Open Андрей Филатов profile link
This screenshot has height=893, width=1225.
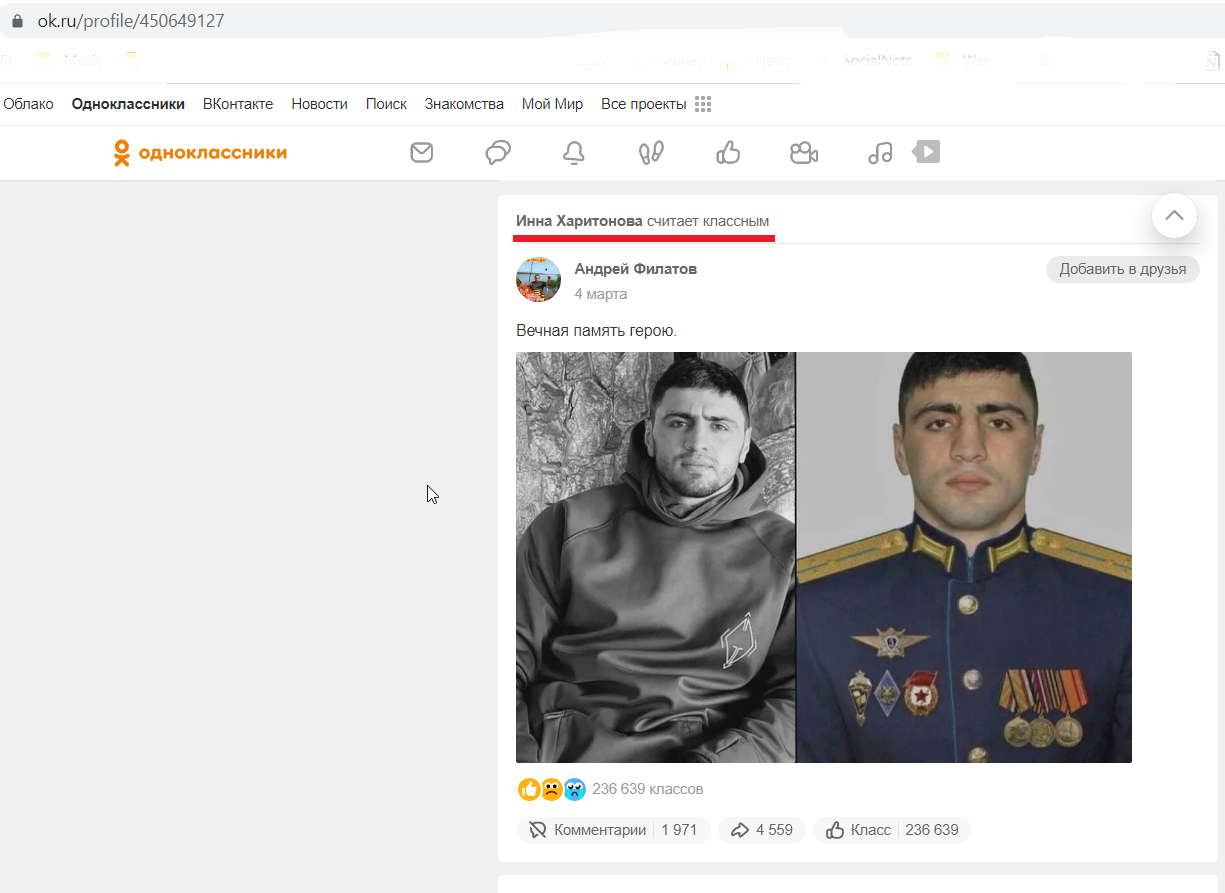coord(636,269)
